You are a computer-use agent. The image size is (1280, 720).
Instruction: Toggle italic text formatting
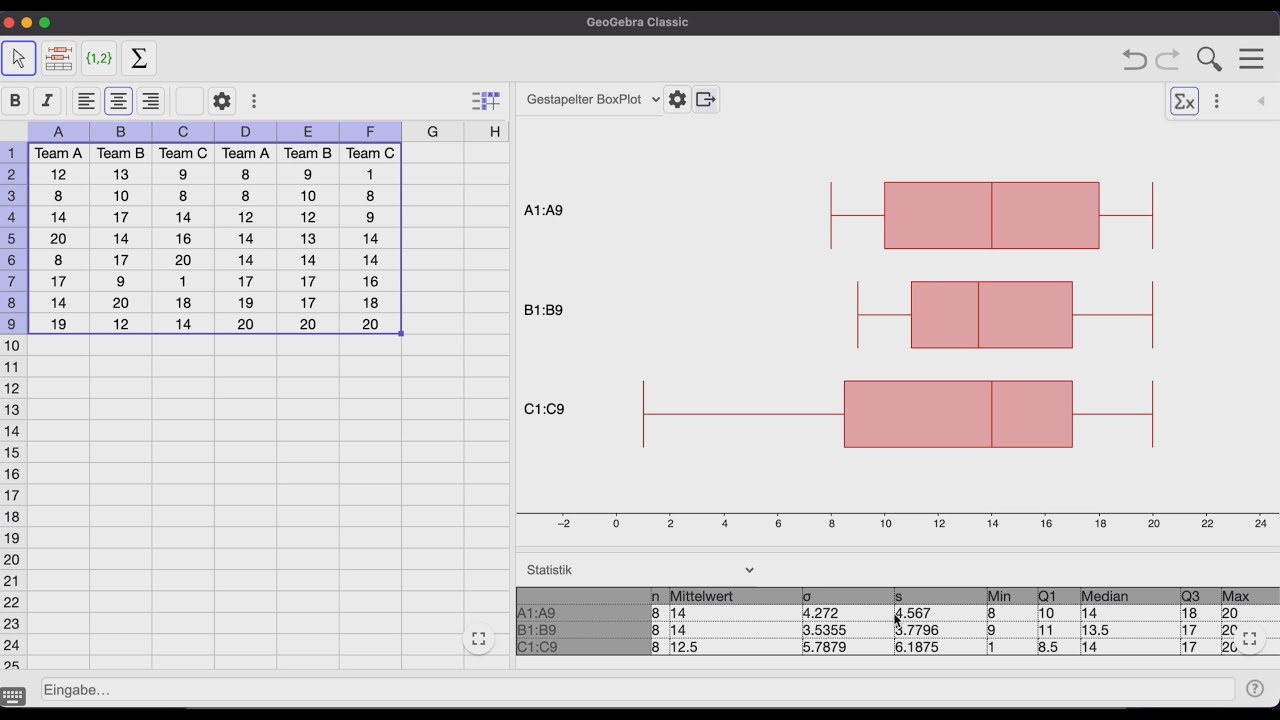tap(47, 100)
